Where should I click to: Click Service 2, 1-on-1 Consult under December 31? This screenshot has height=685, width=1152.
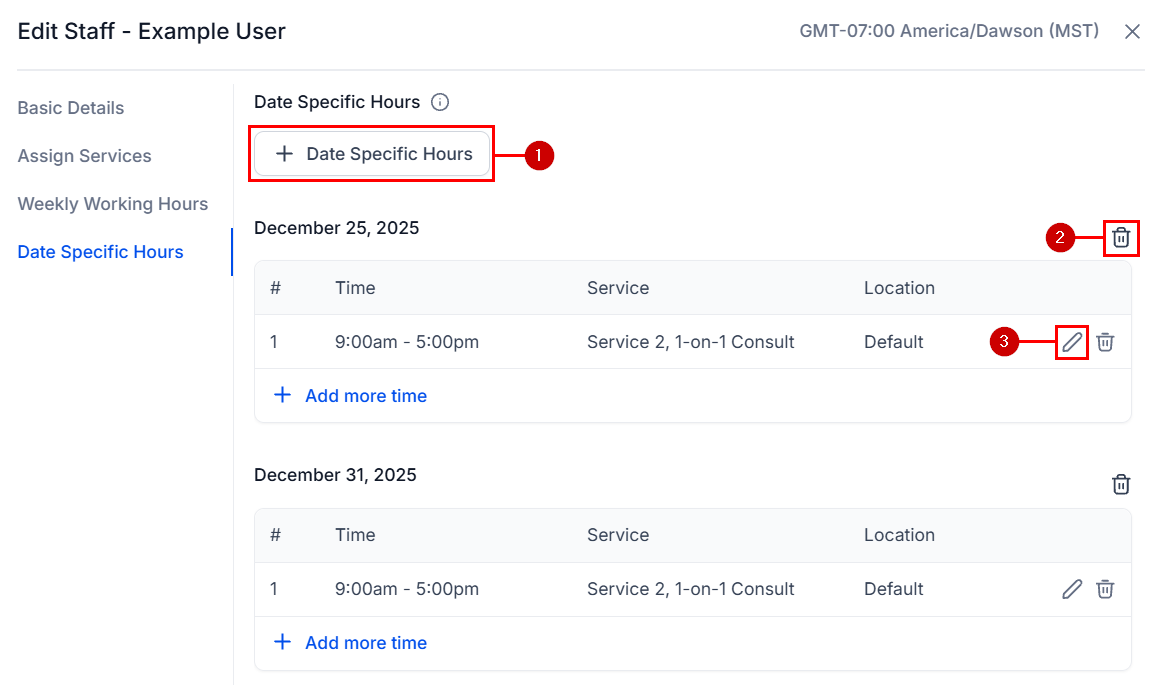tap(690, 589)
